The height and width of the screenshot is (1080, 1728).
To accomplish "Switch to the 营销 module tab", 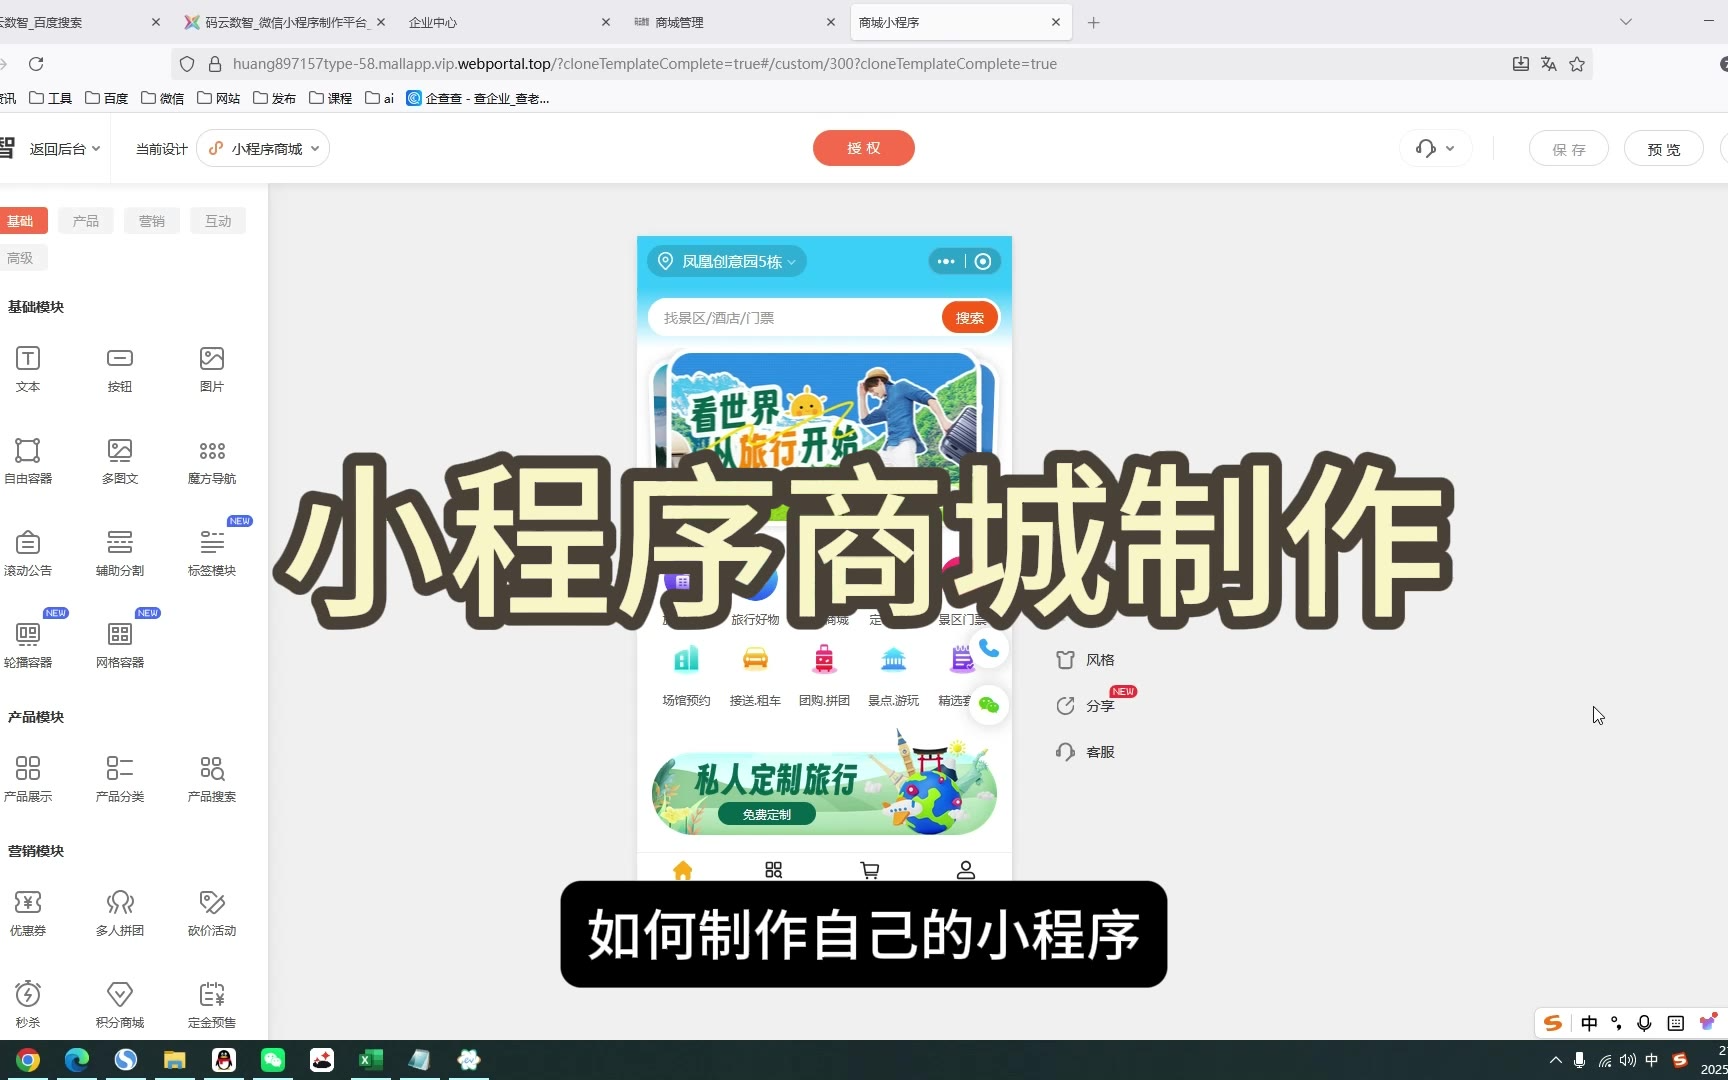I will coord(152,221).
